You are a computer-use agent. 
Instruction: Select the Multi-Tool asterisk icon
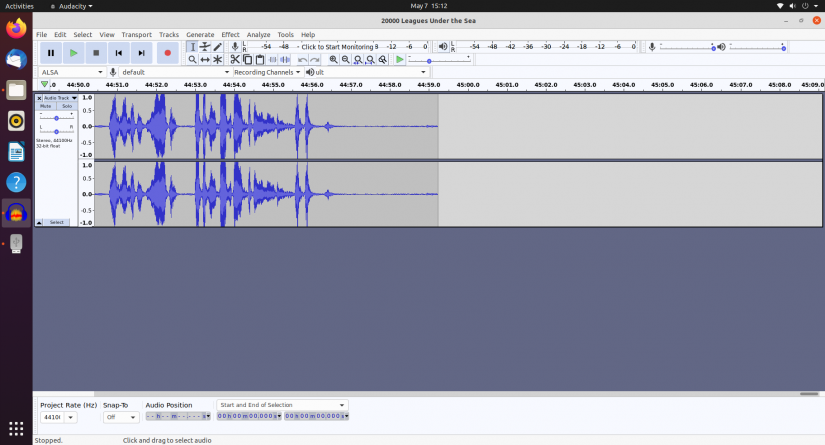coord(218,60)
